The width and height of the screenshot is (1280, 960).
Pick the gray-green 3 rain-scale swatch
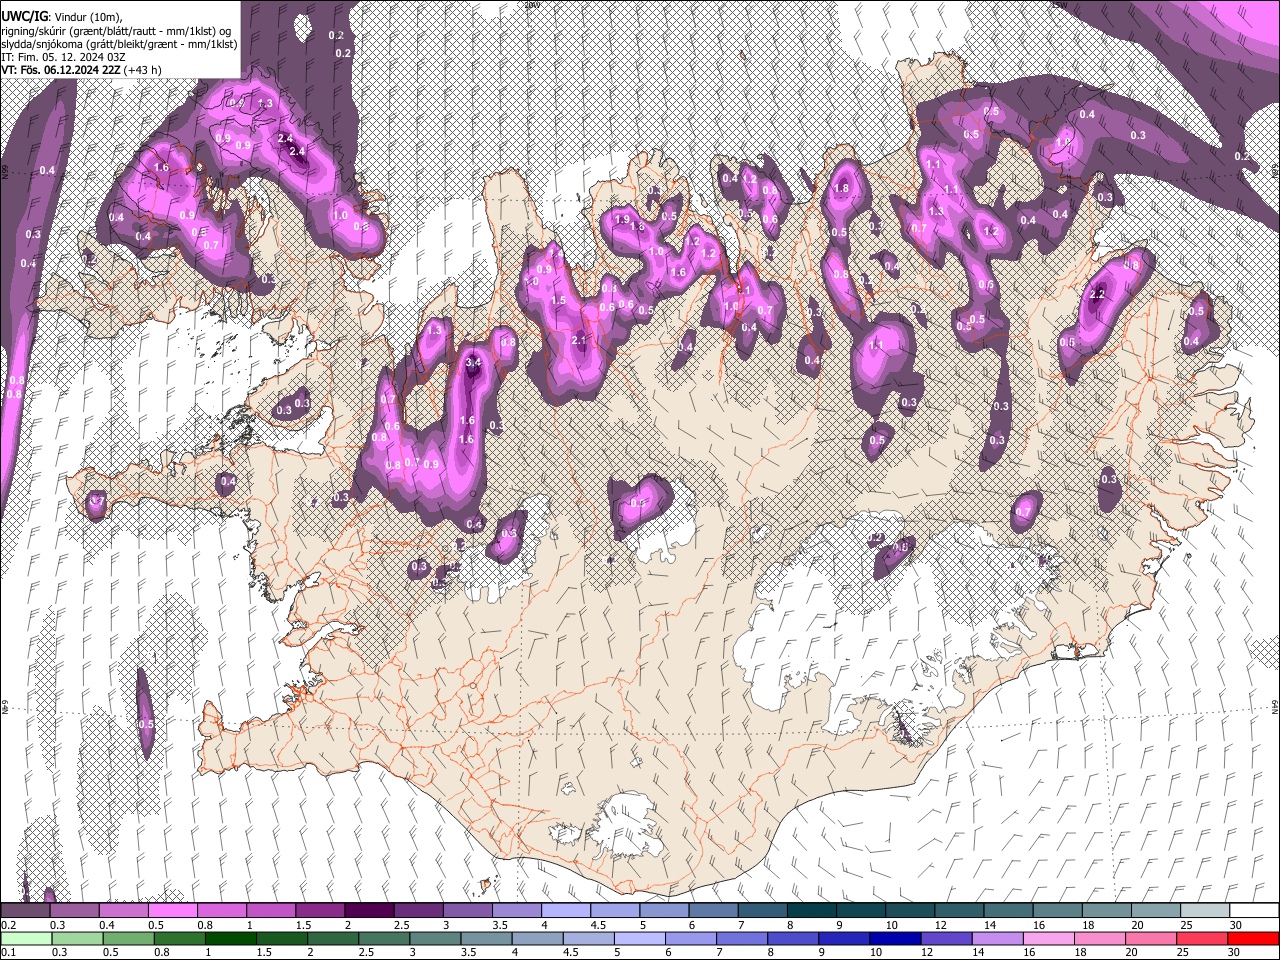tap(434, 938)
